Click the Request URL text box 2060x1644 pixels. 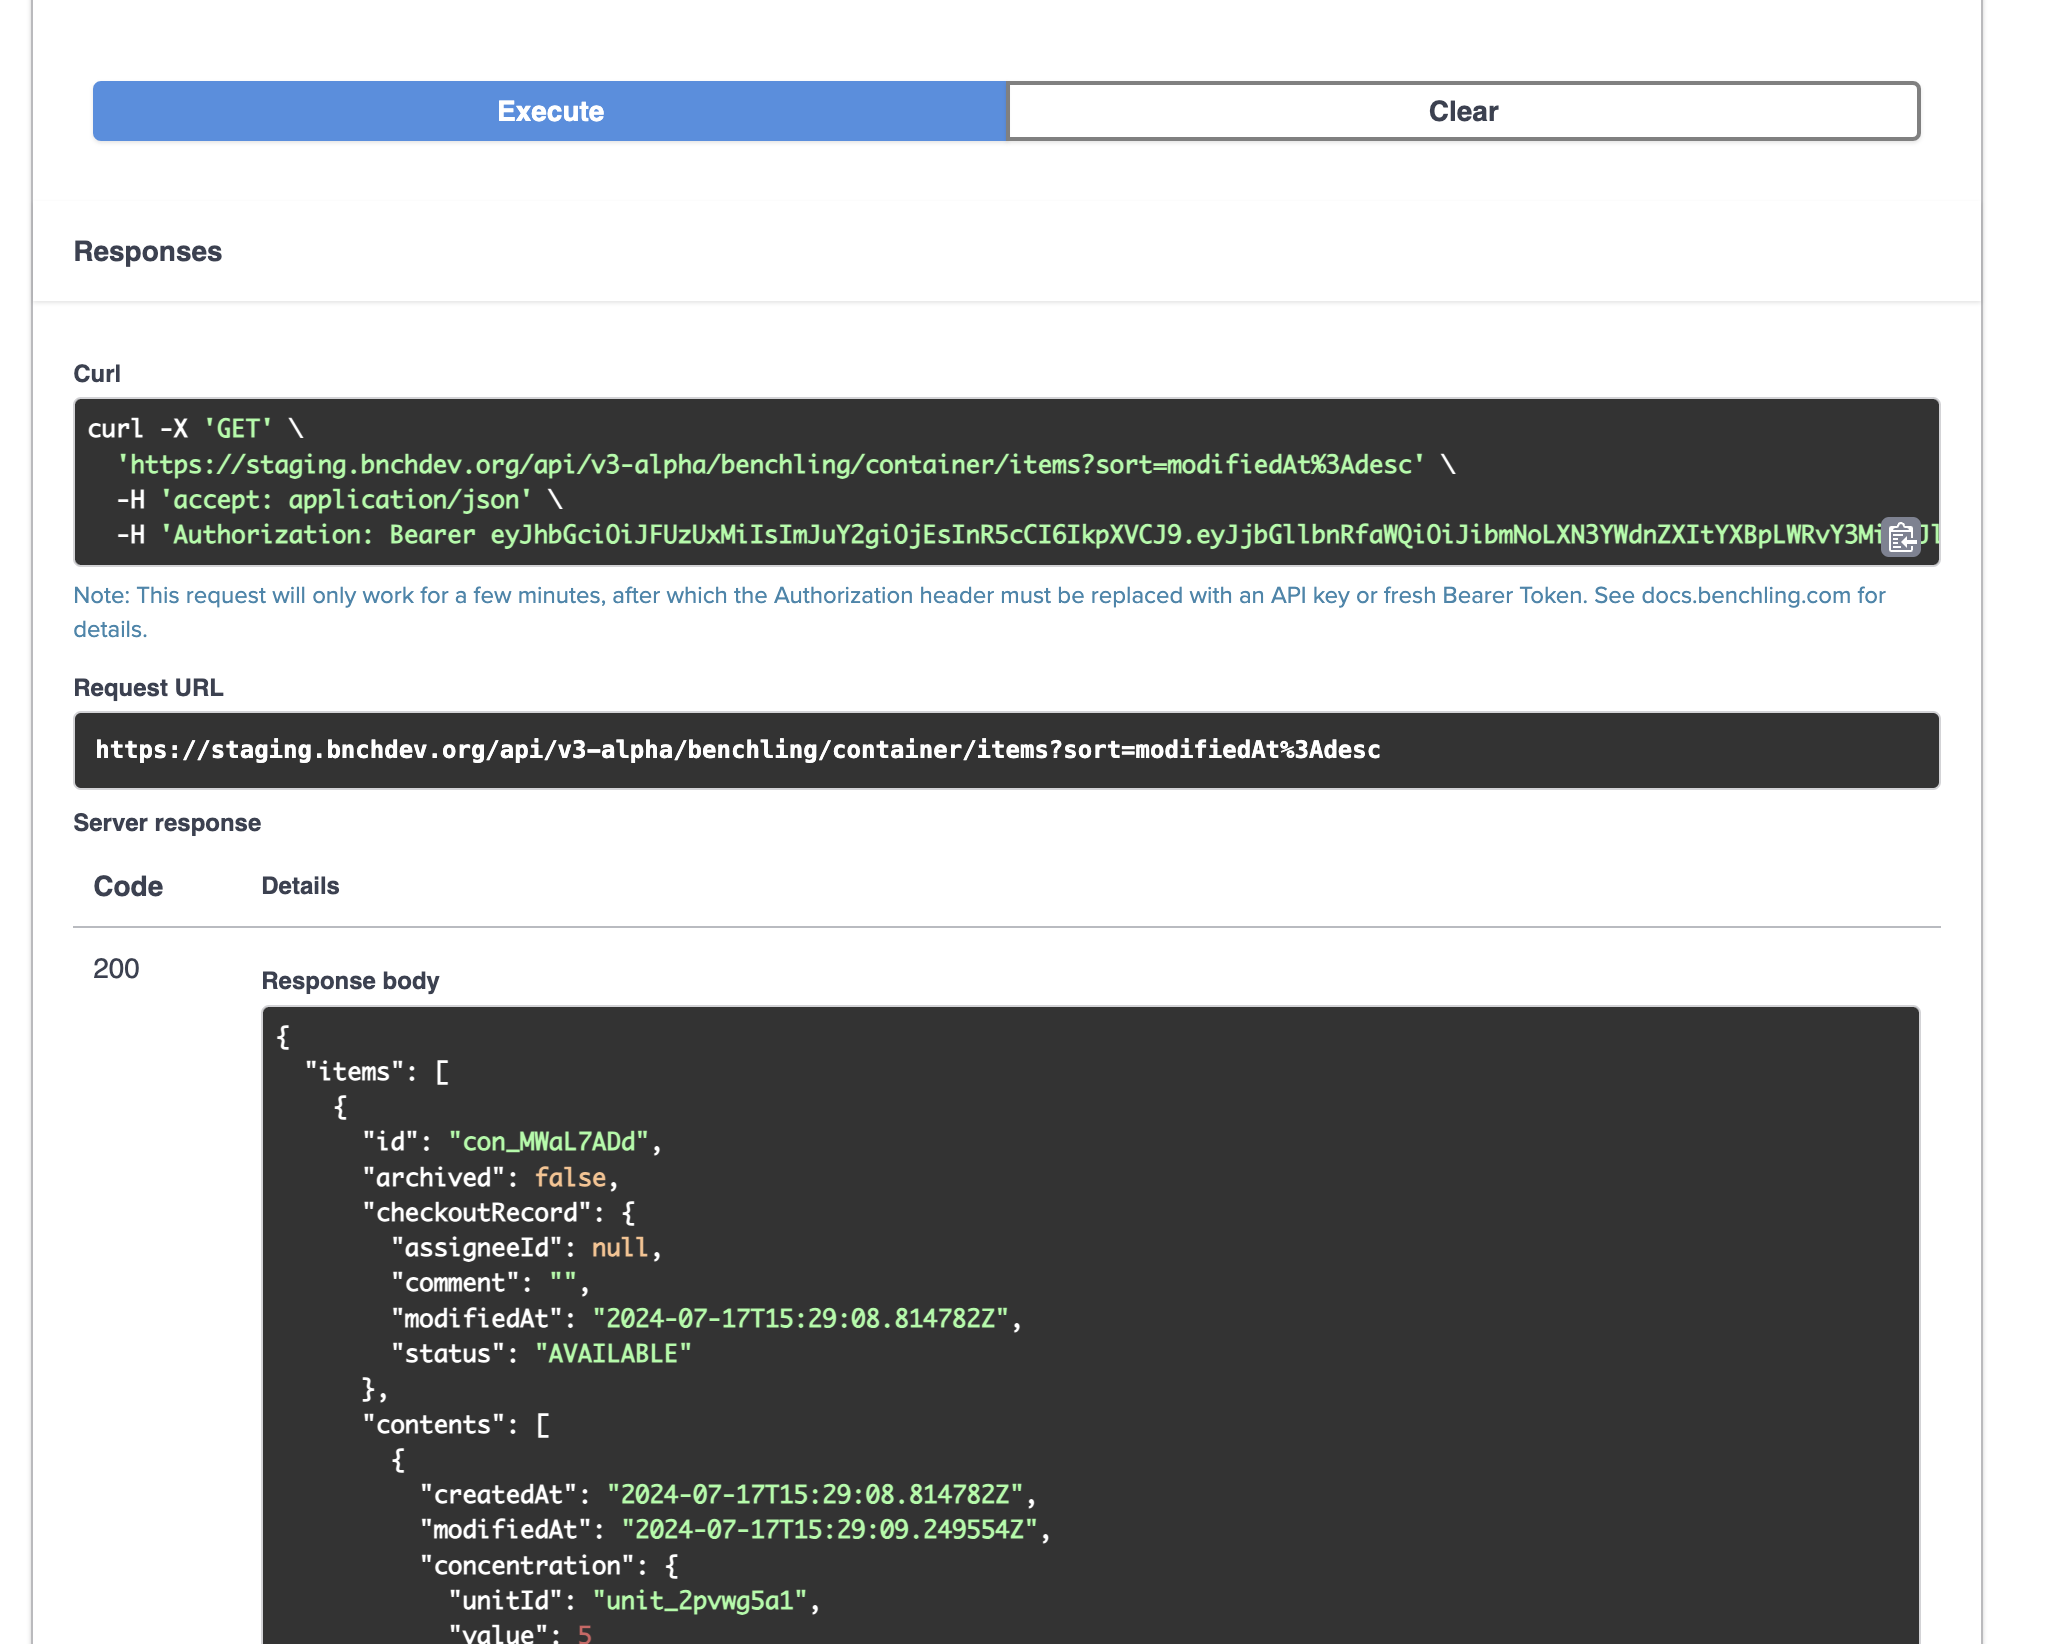coord(1006,750)
